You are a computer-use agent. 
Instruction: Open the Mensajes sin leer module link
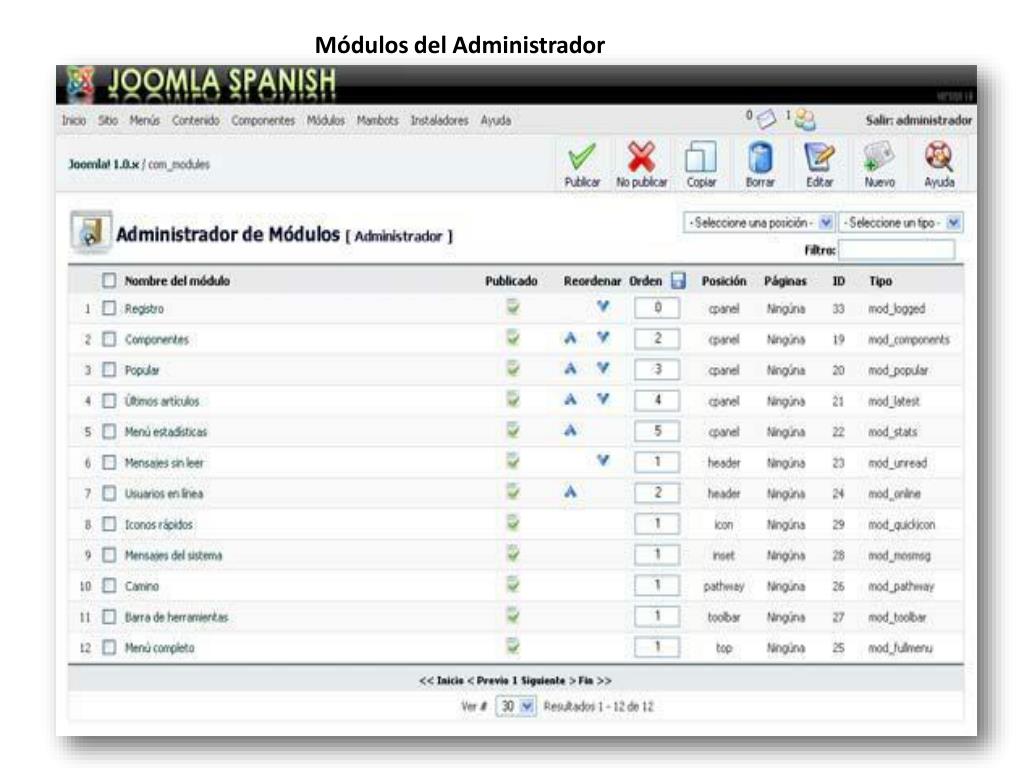coord(164,463)
